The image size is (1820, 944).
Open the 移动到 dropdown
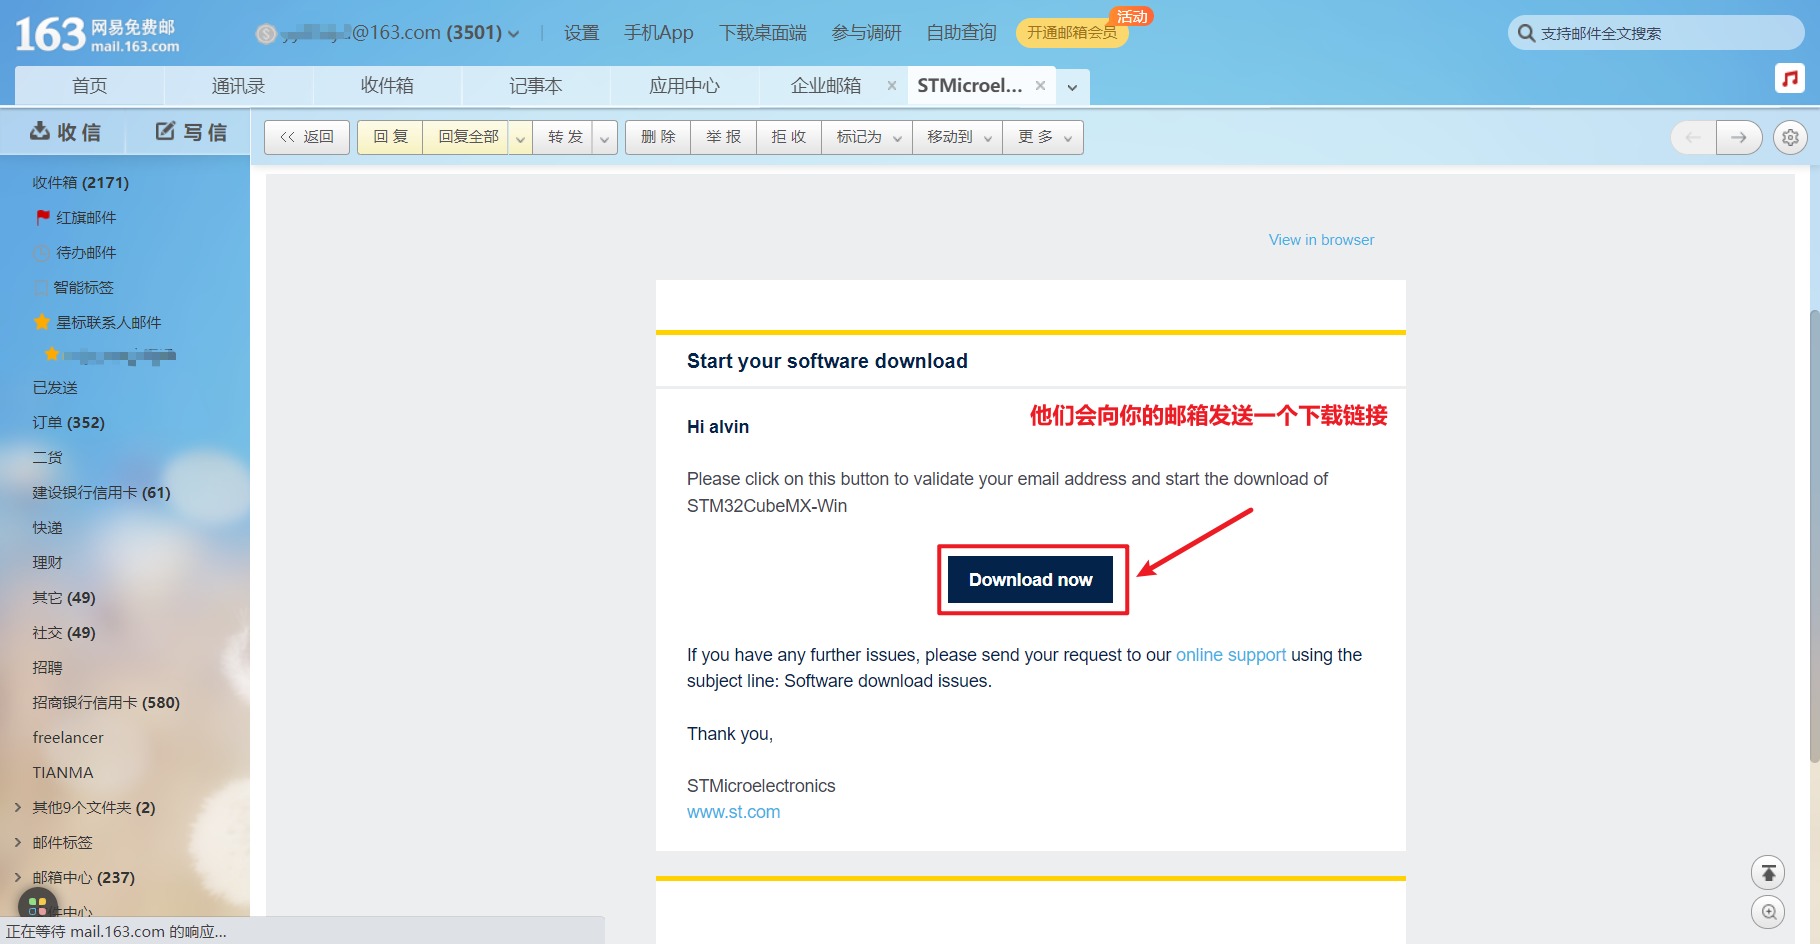(958, 137)
